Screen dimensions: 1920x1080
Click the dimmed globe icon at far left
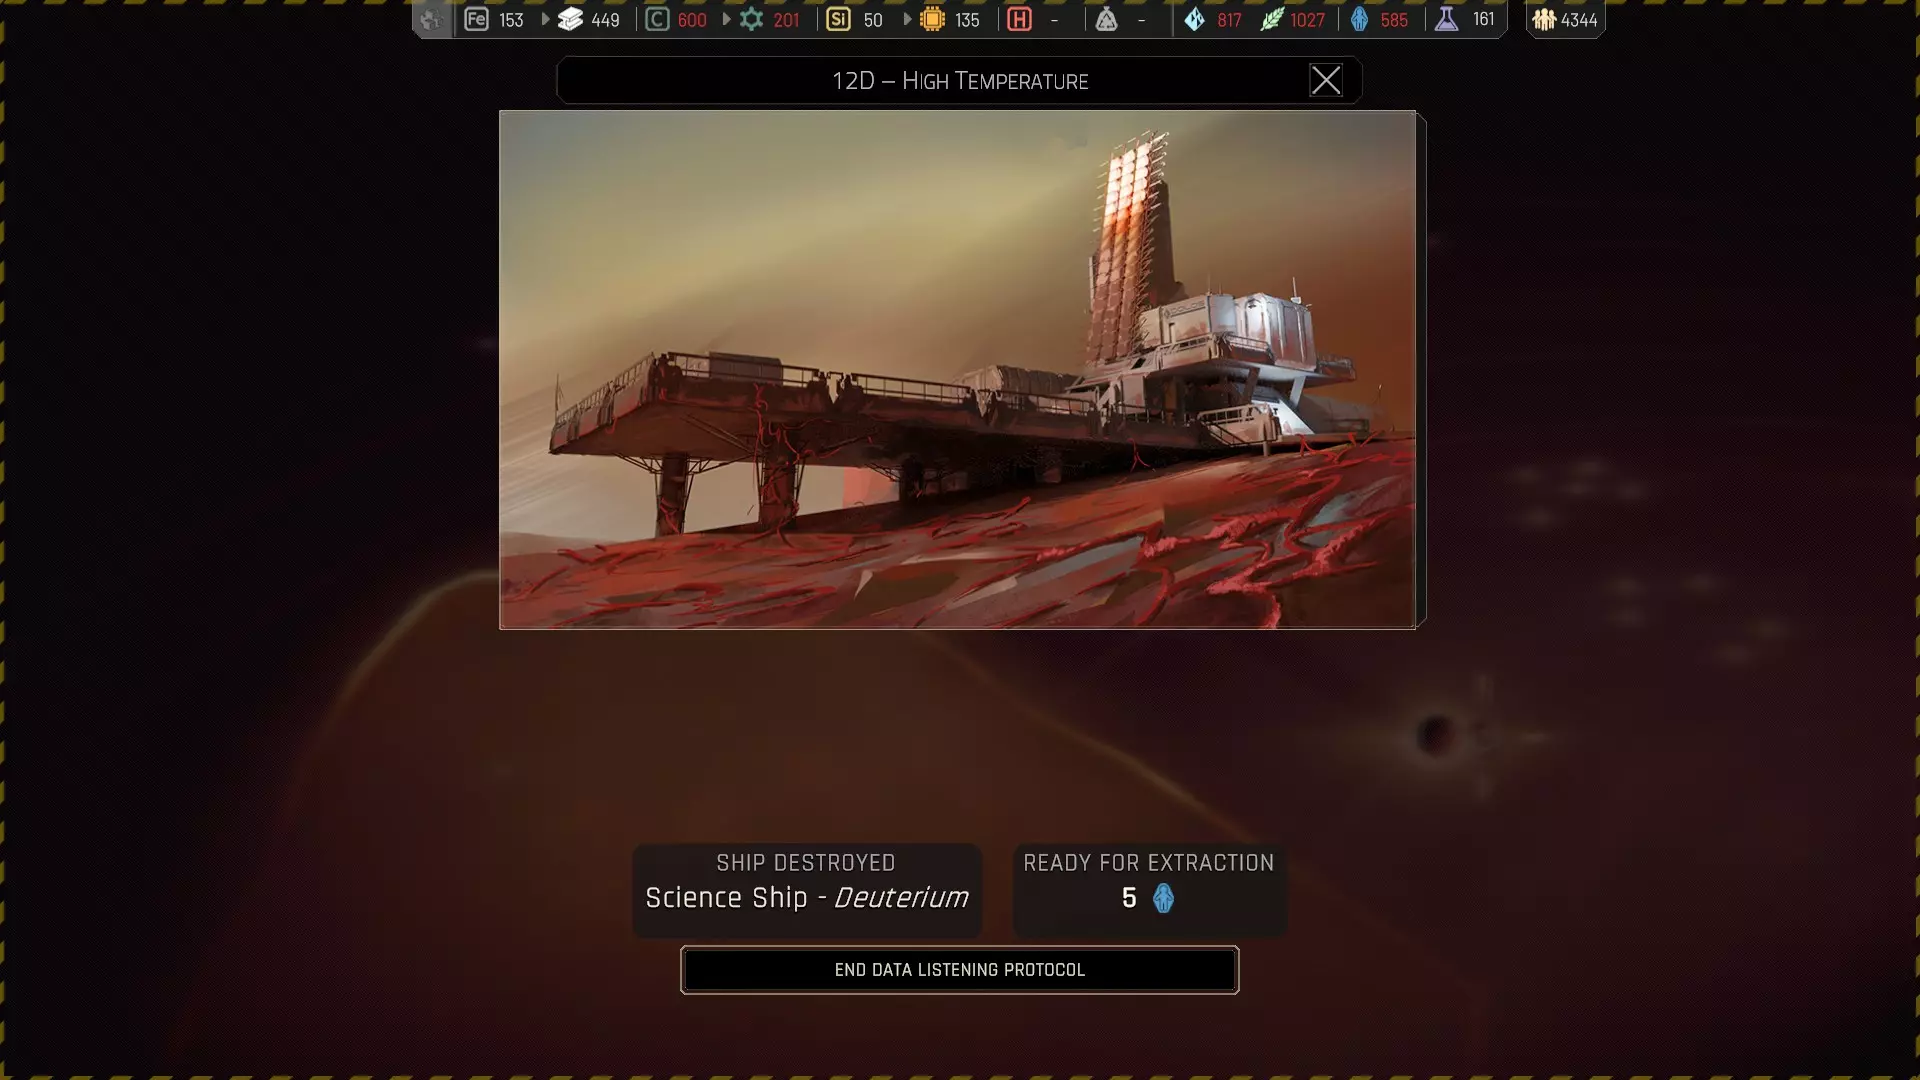click(431, 19)
